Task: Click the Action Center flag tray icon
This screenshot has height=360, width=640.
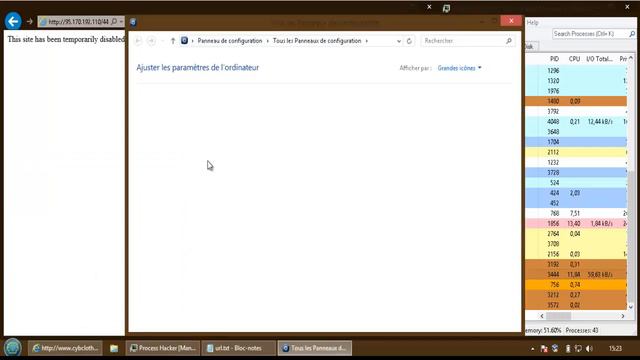Action: (x=544, y=349)
